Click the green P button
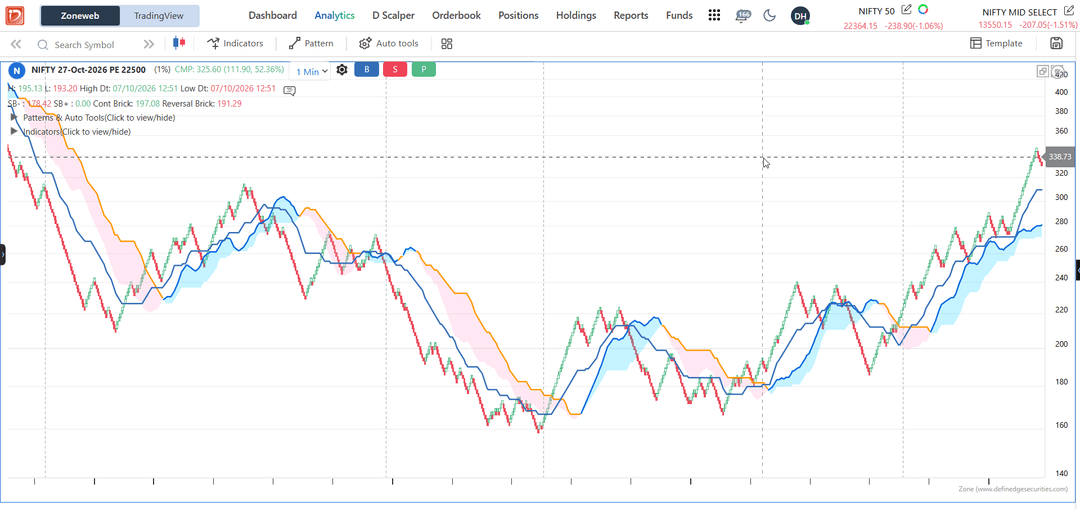1080x509 pixels. coord(424,70)
